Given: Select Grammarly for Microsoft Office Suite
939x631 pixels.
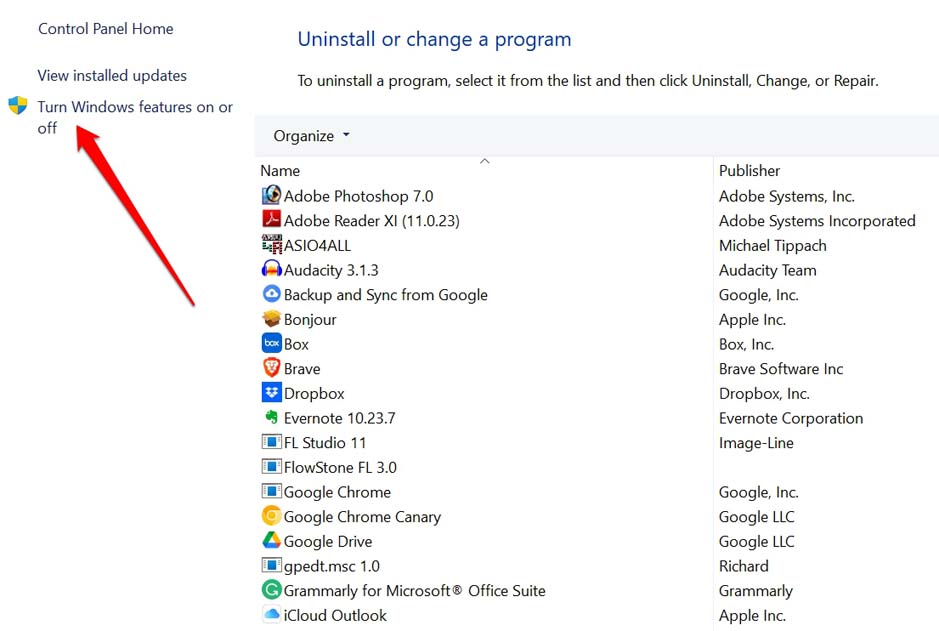Looking at the screenshot, I should point(414,591).
